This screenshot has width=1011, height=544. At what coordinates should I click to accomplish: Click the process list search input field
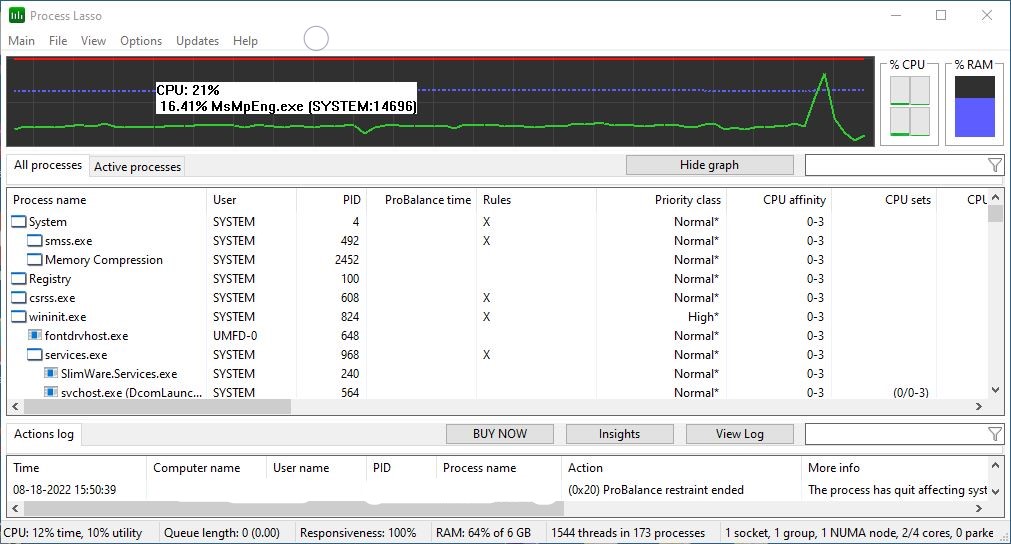[896, 165]
